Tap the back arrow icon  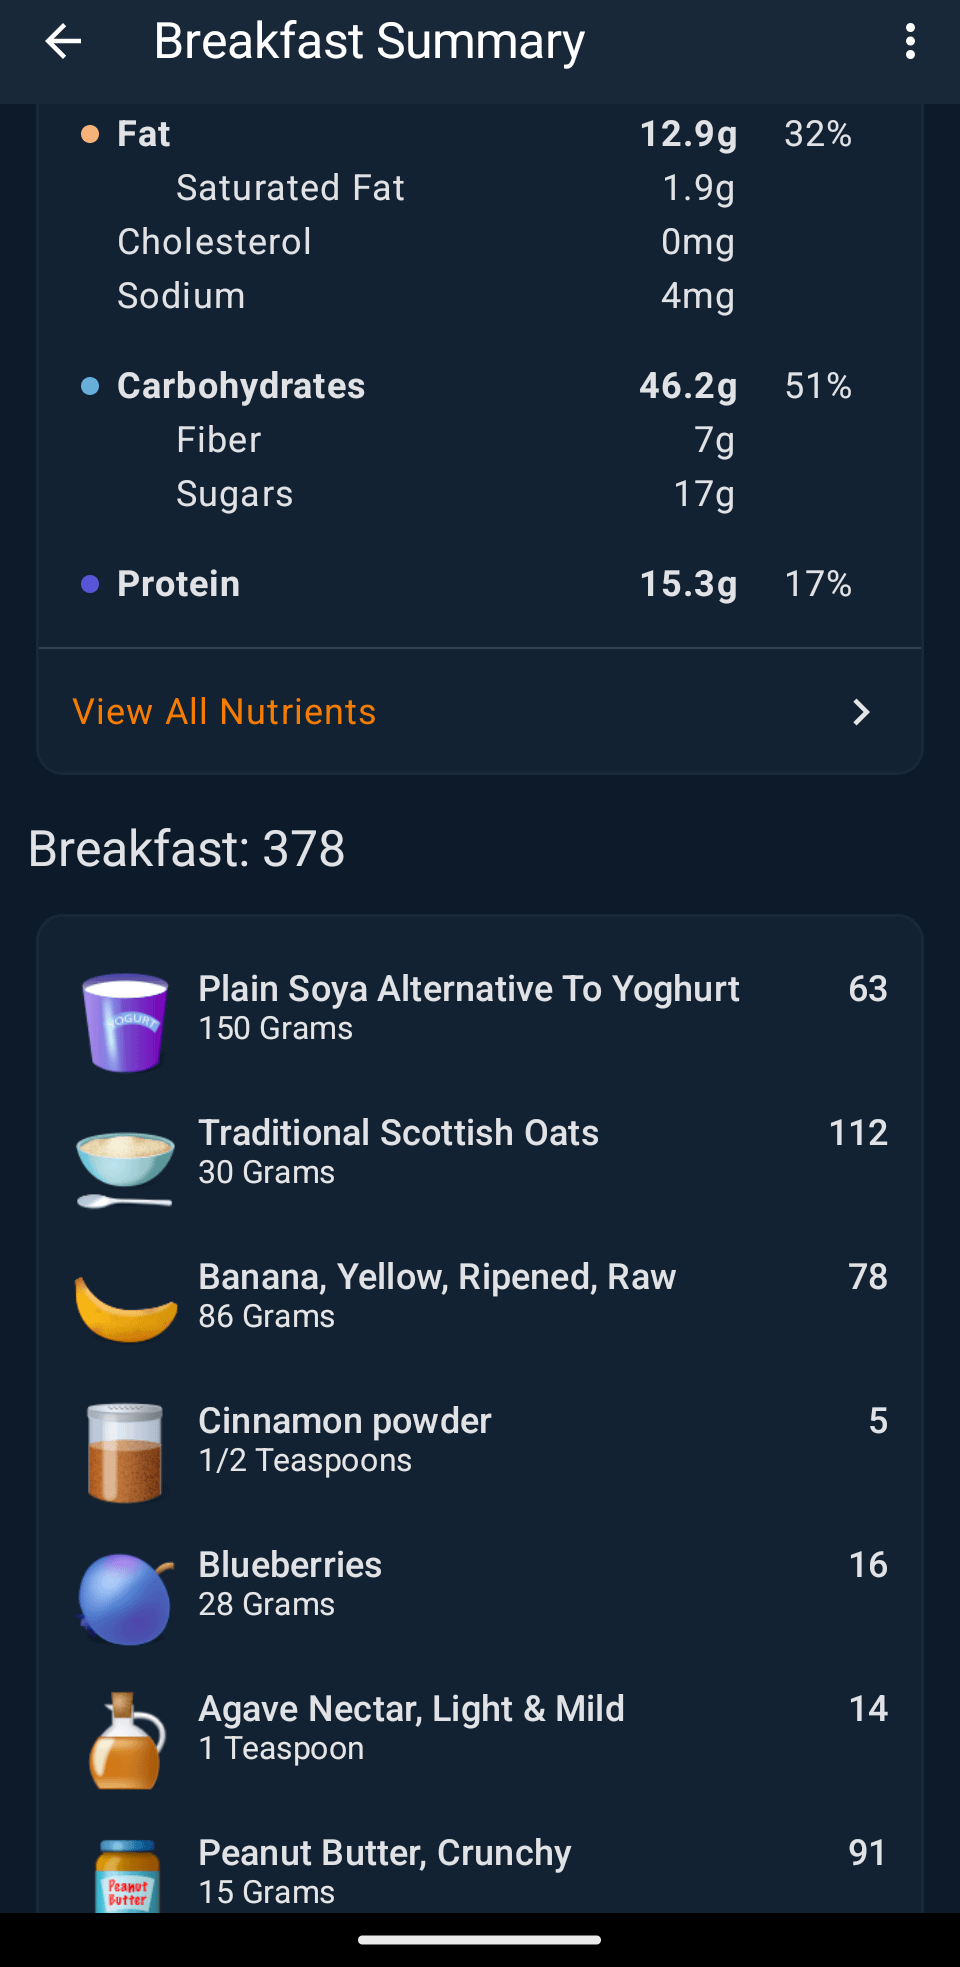(63, 41)
